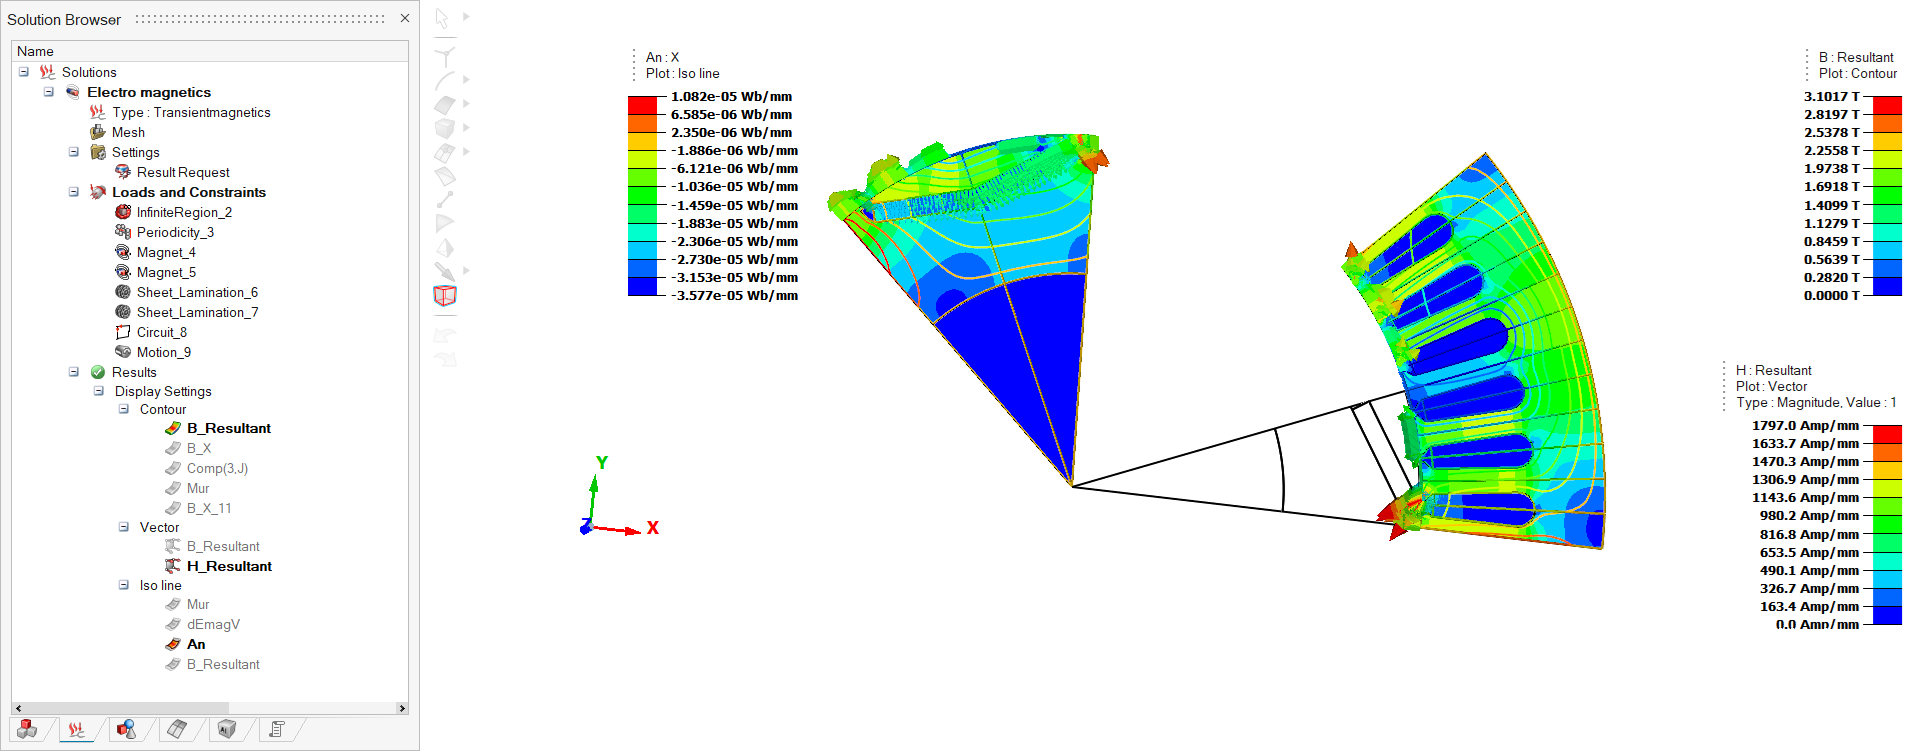Screen dimensions: 1920x751
Task: Collapse the Display Settings node
Action: click(x=98, y=391)
